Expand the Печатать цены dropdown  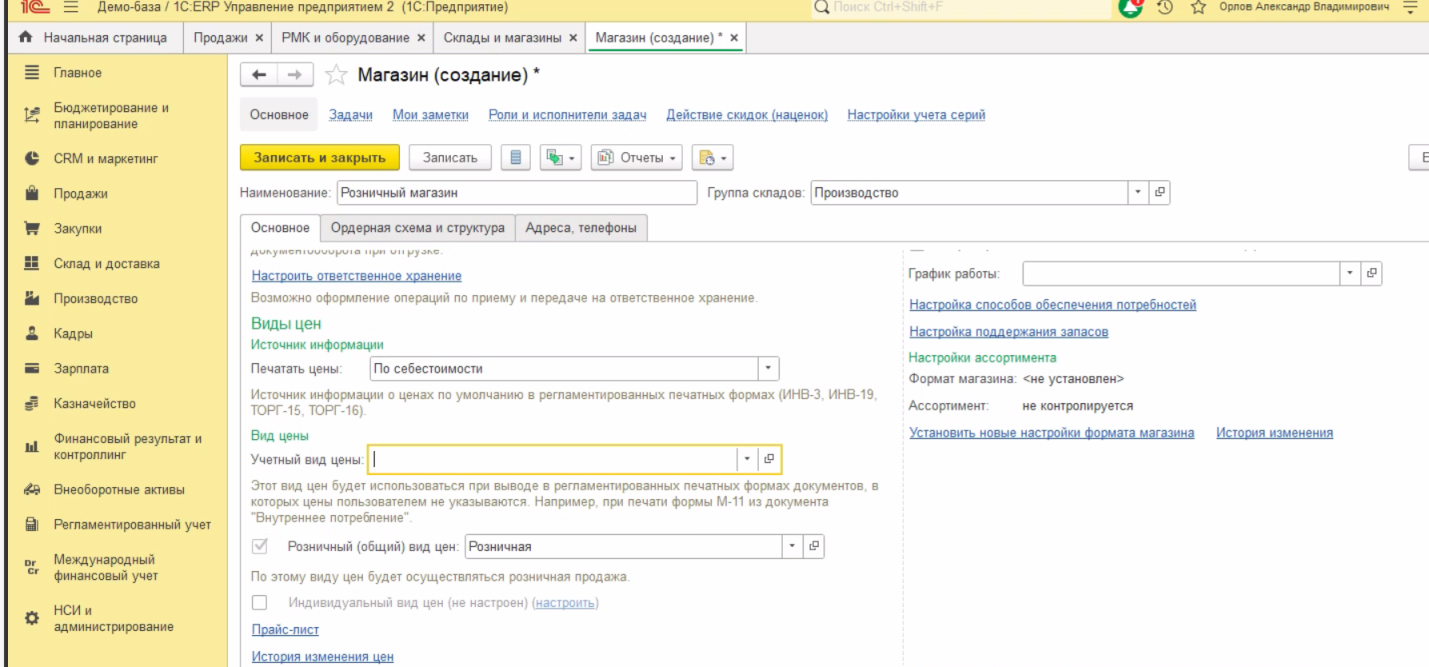click(768, 369)
